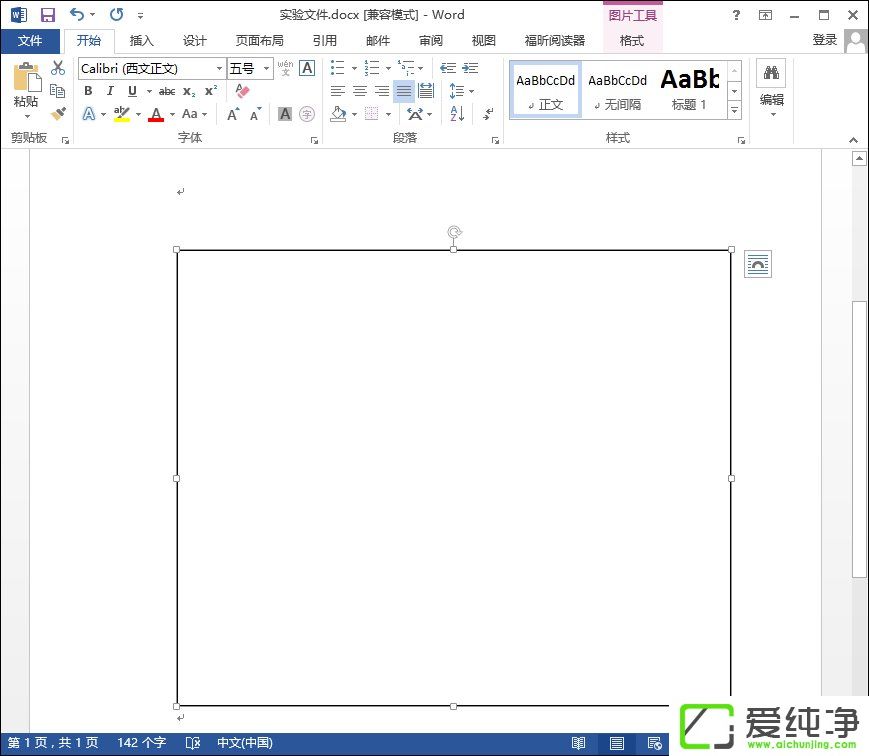Open layout options icon beside the picture
Screen dimensions: 869x756
click(758, 264)
